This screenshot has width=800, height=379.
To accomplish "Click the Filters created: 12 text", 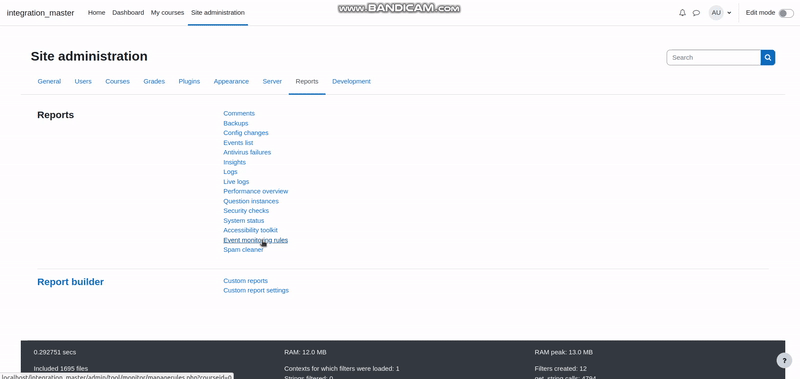I will pyautogui.click(x=561, y=368).
